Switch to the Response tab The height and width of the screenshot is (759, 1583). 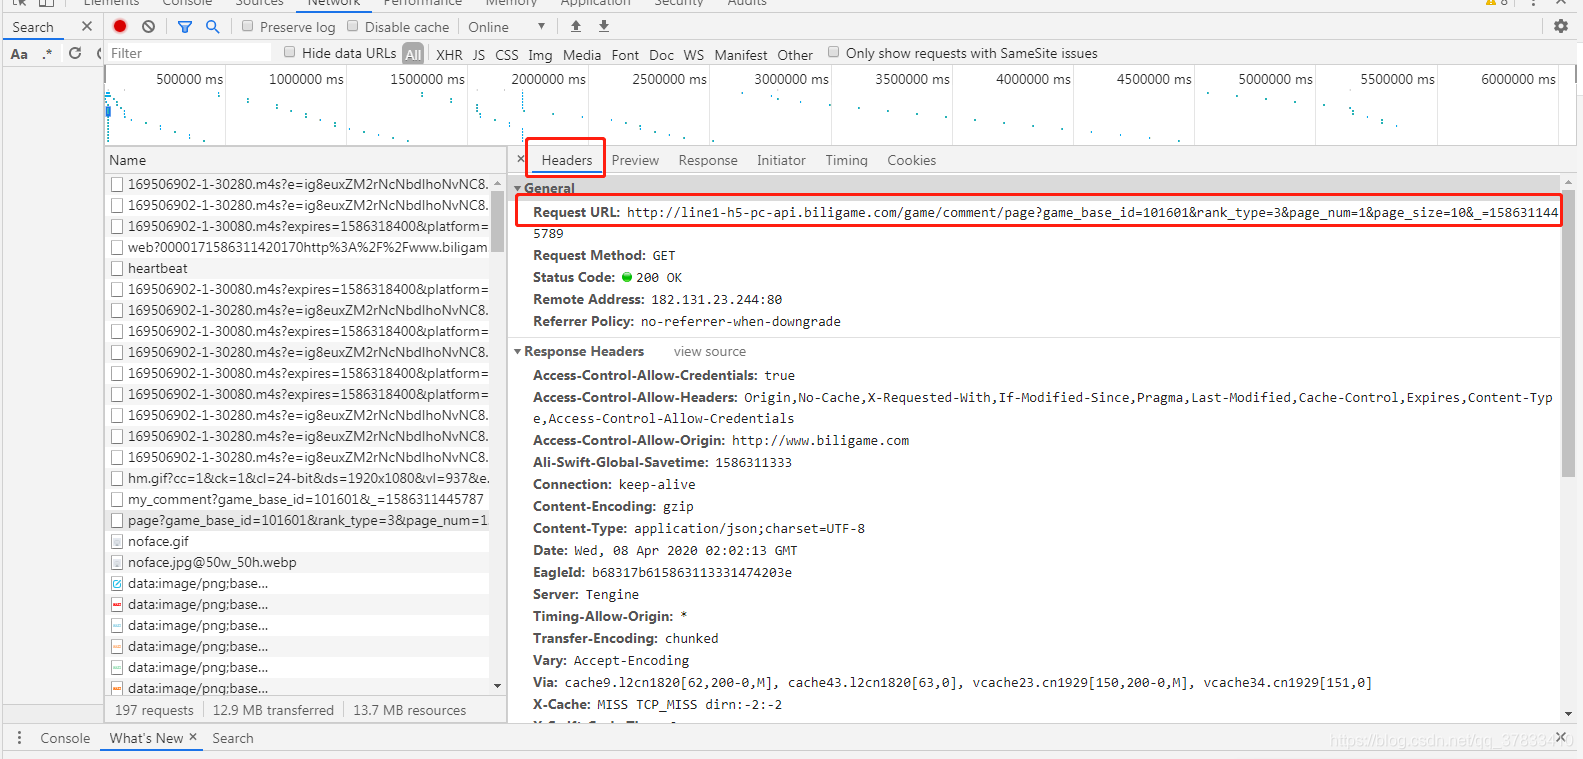pyautogui.click(x=708, y=160)
